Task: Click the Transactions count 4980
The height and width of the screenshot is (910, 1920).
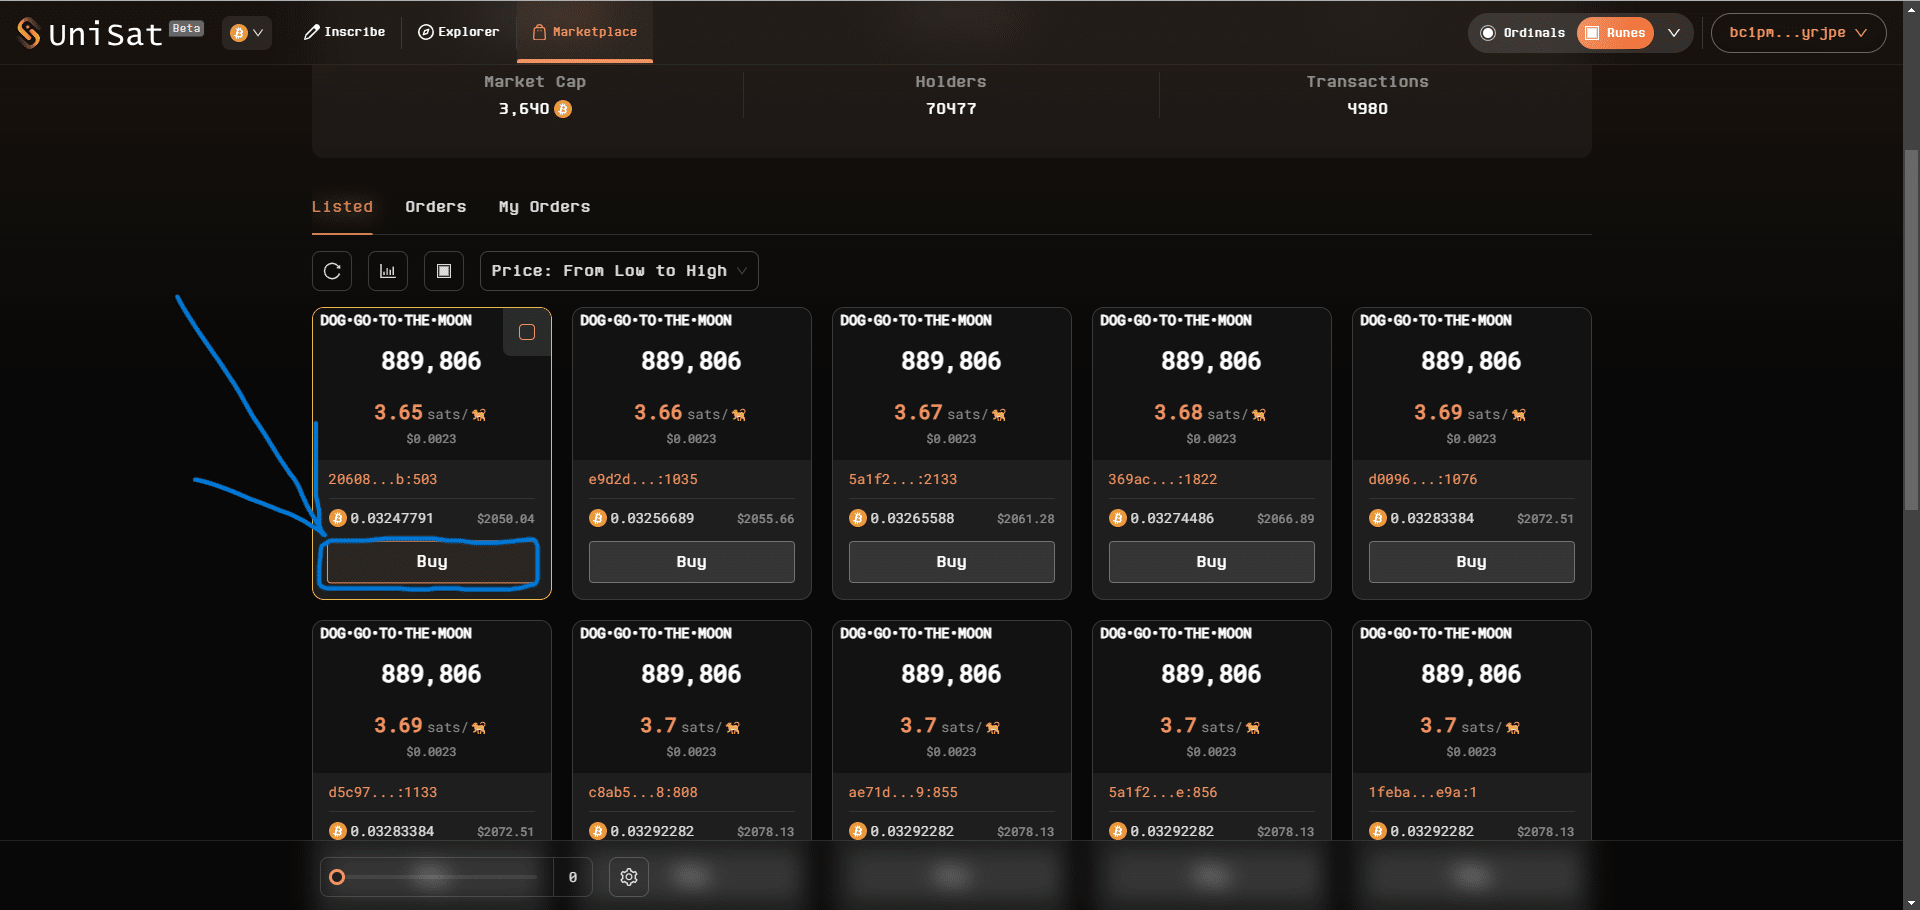Action: click(x=1367, y=109)
